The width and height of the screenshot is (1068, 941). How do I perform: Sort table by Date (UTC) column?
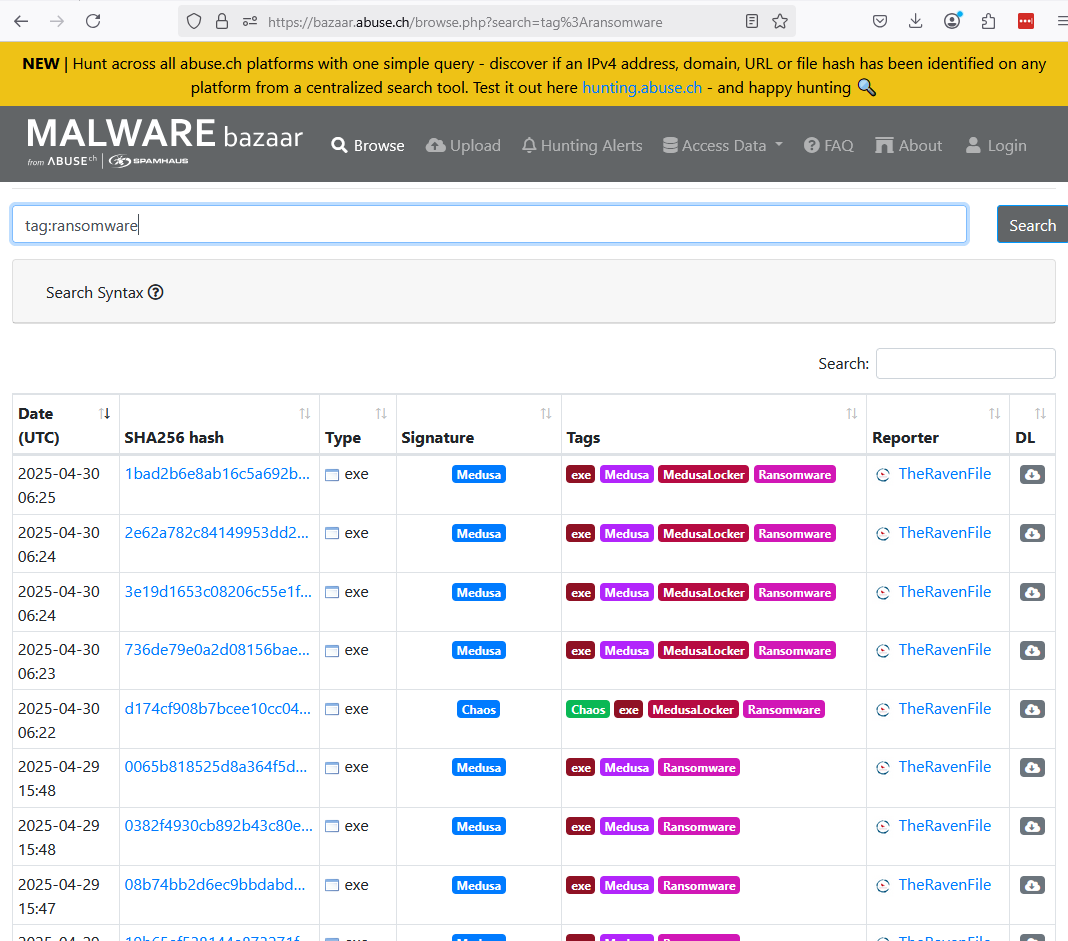[x=65, y=425]
